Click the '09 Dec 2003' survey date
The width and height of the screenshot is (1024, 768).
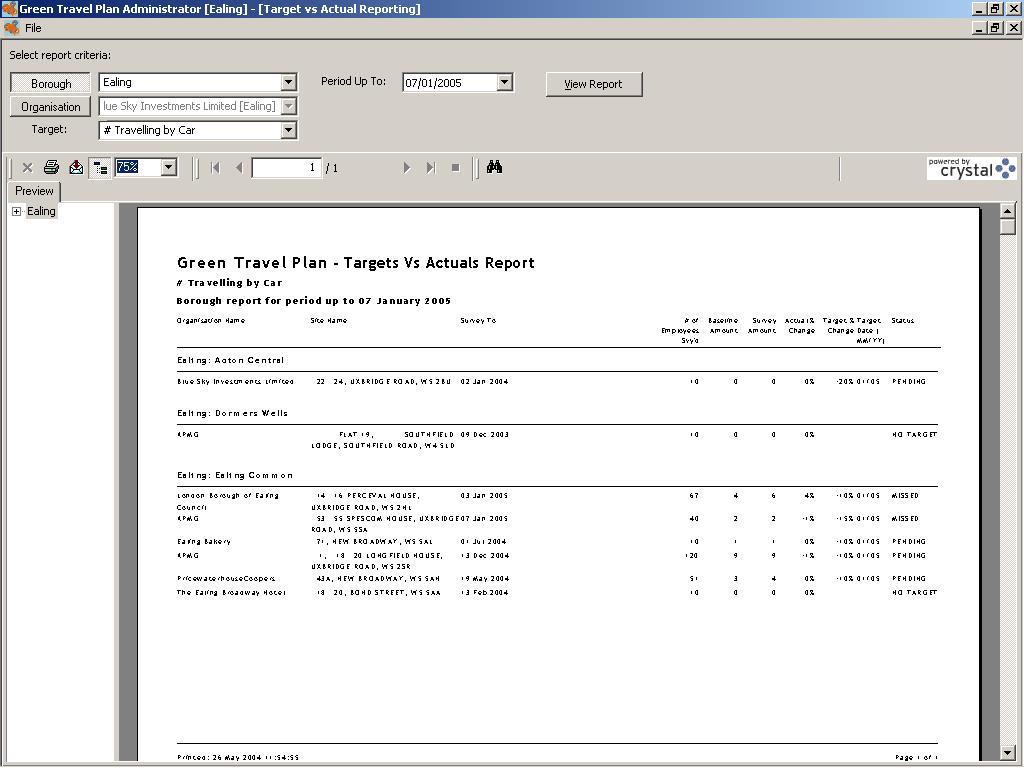(485, 434)
